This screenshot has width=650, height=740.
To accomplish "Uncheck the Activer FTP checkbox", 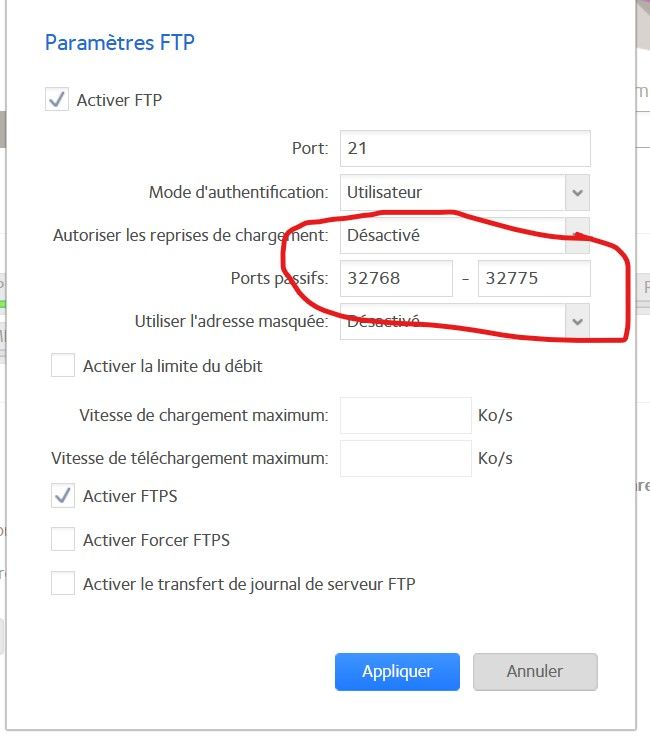I will [57, 100].
